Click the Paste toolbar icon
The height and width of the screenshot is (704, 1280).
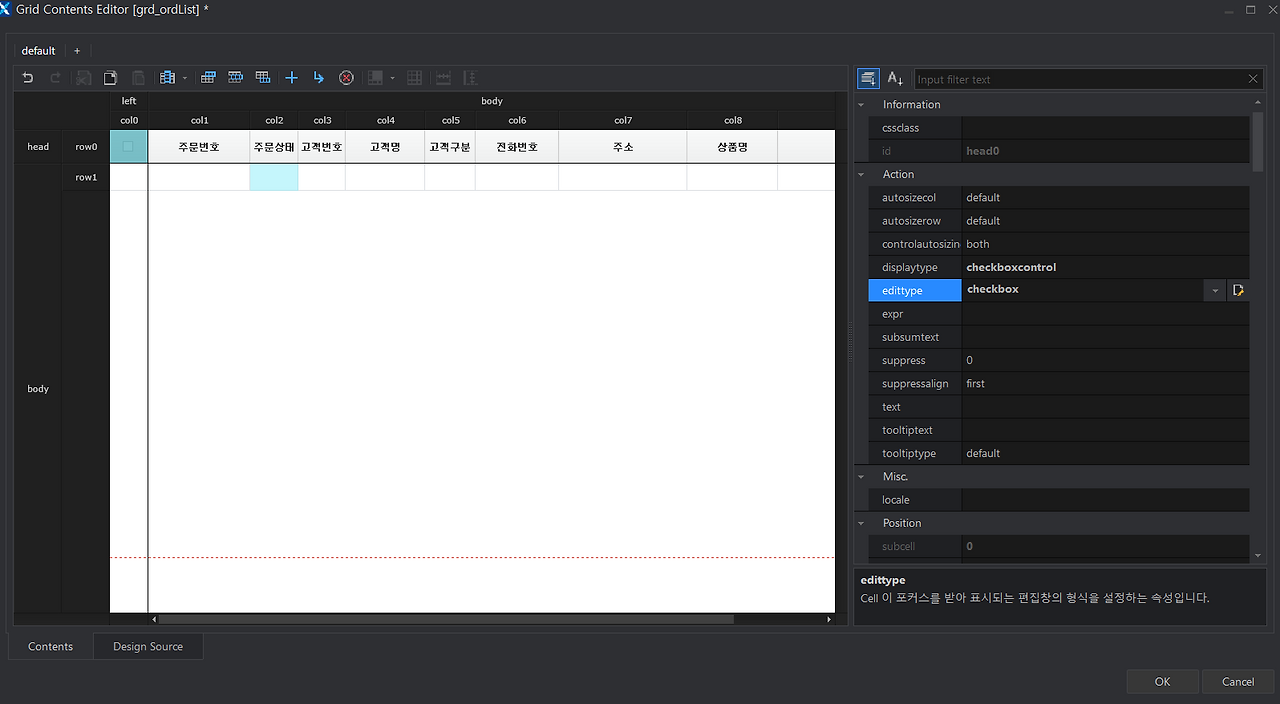click(138, 77)
